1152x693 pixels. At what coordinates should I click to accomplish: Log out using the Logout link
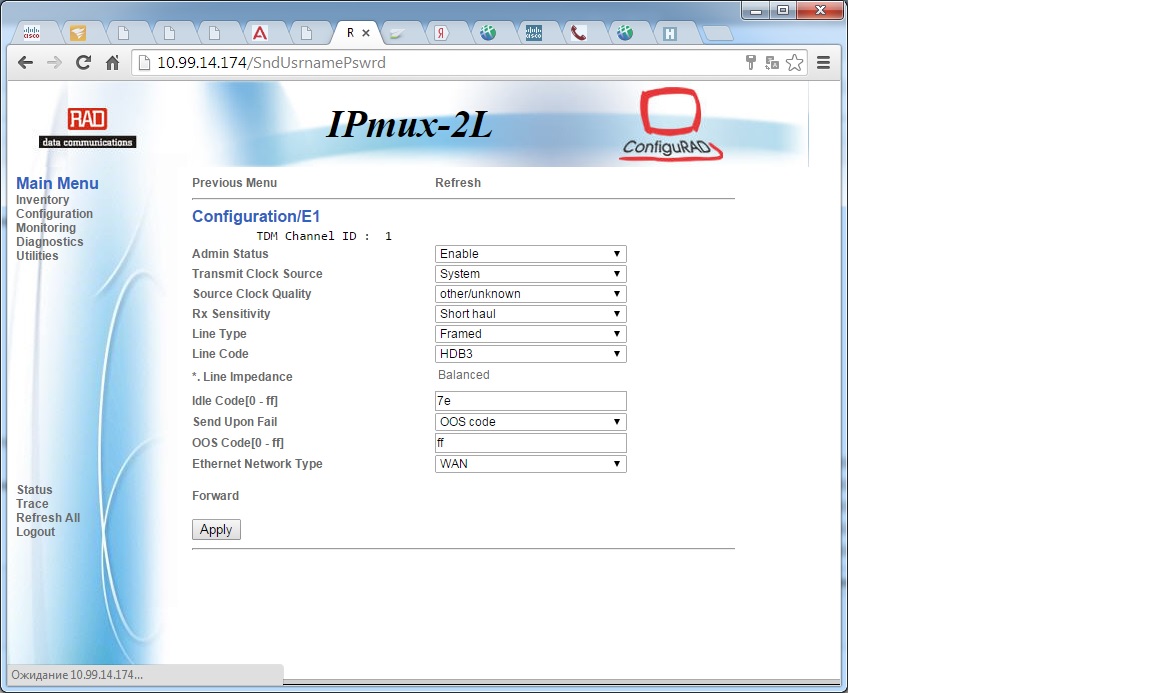pyautogui.click(x=35, y=531)
